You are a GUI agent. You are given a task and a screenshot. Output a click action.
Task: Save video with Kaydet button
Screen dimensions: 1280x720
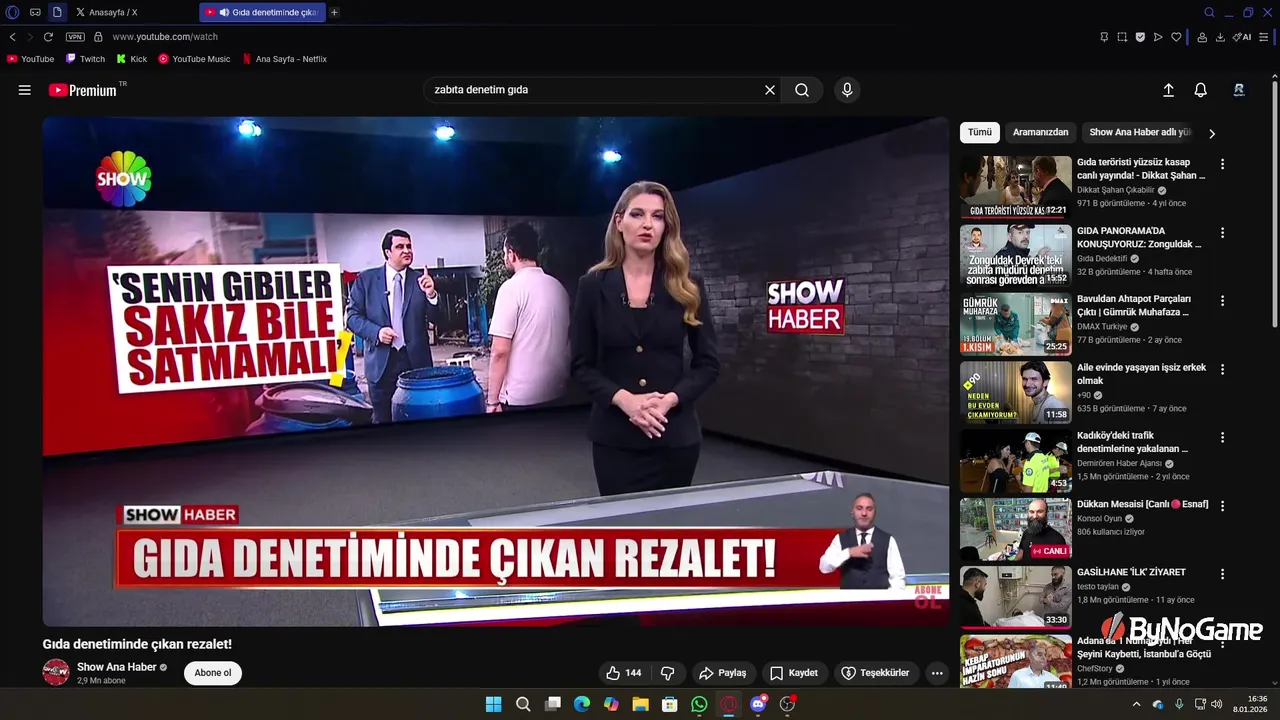794,673
